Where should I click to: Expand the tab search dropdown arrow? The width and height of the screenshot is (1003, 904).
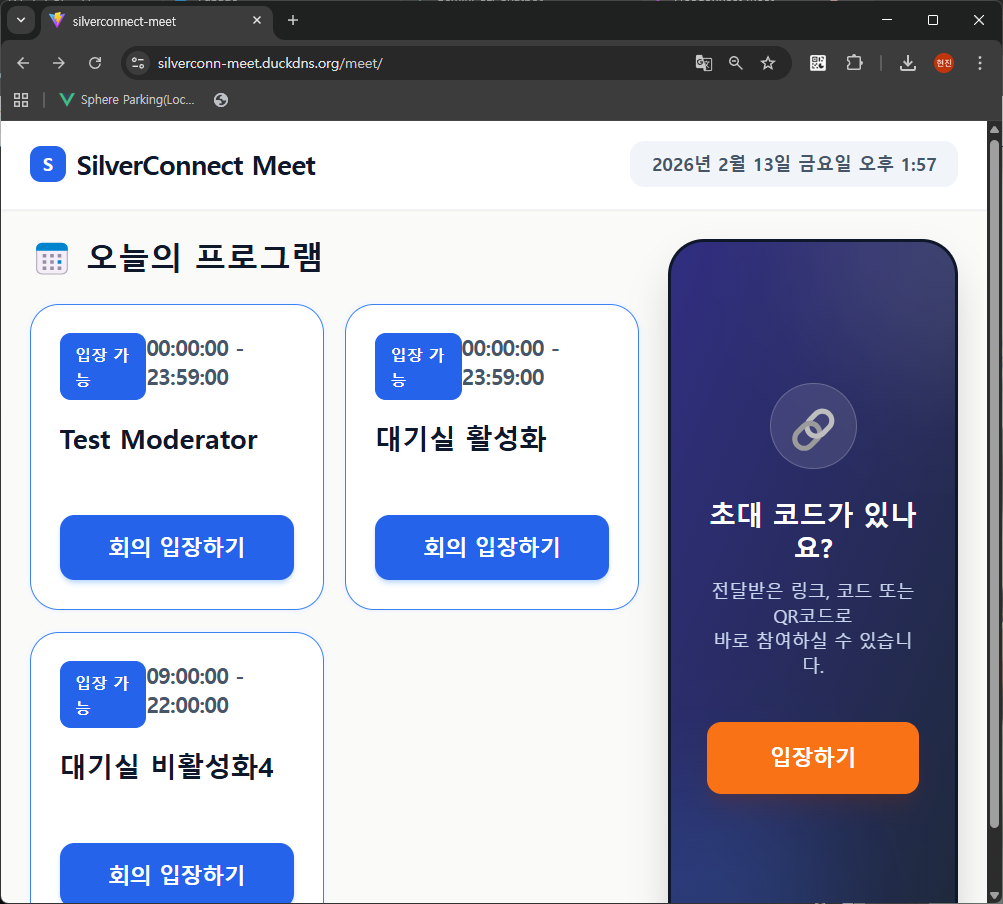20,20
